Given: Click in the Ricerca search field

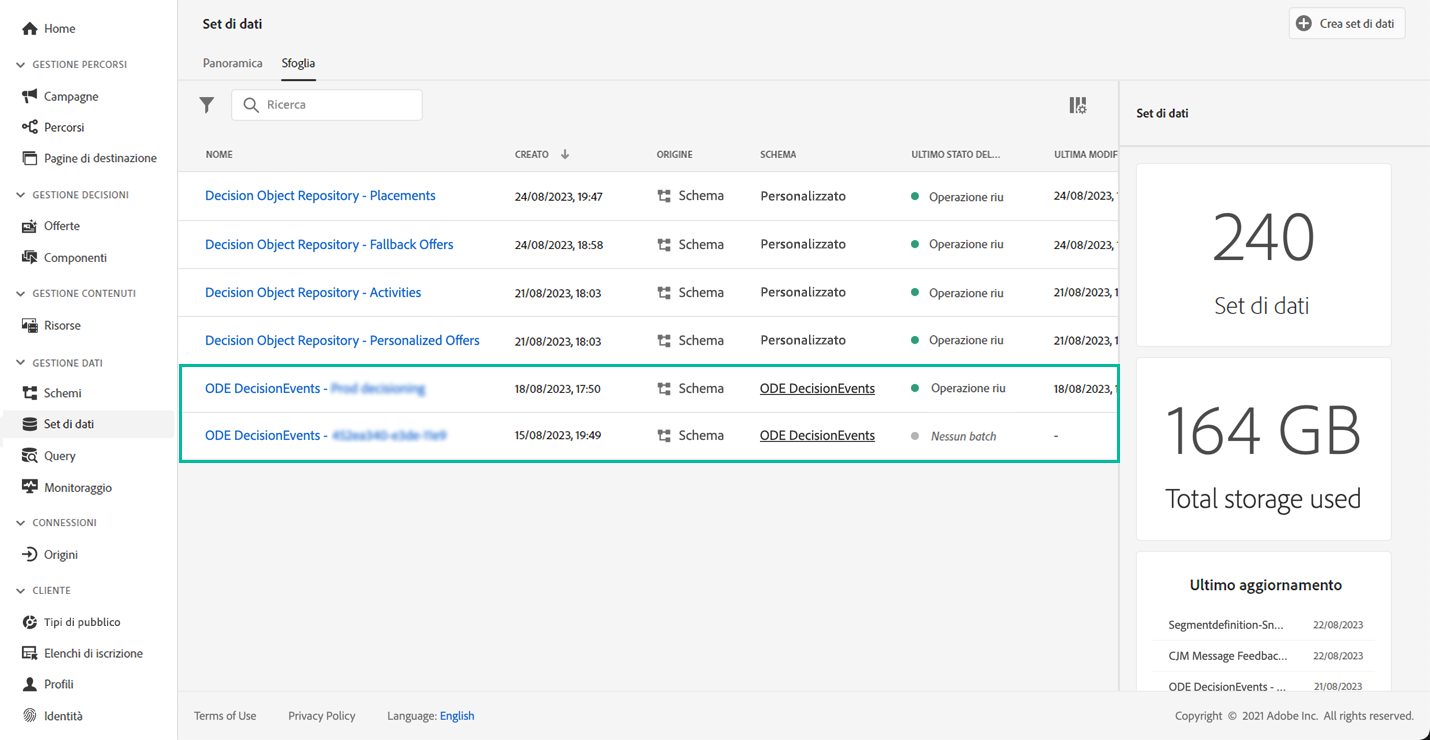Looking at the screenshot, I should (327, 105).
